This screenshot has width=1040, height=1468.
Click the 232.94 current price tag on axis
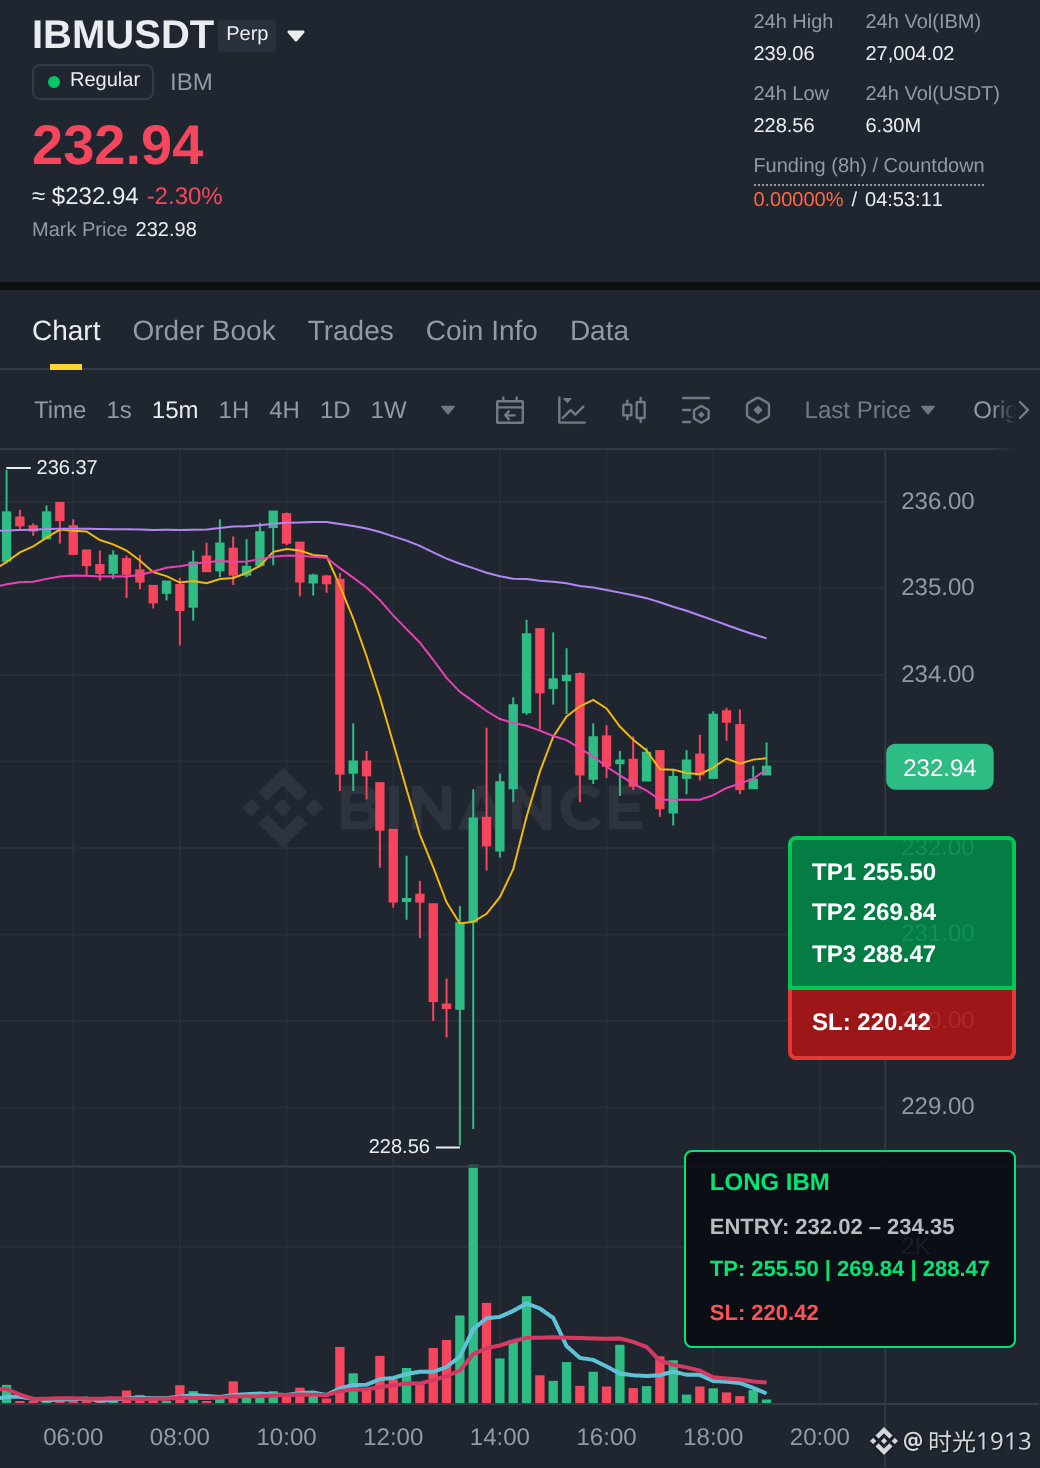click(x=940, y=767)
